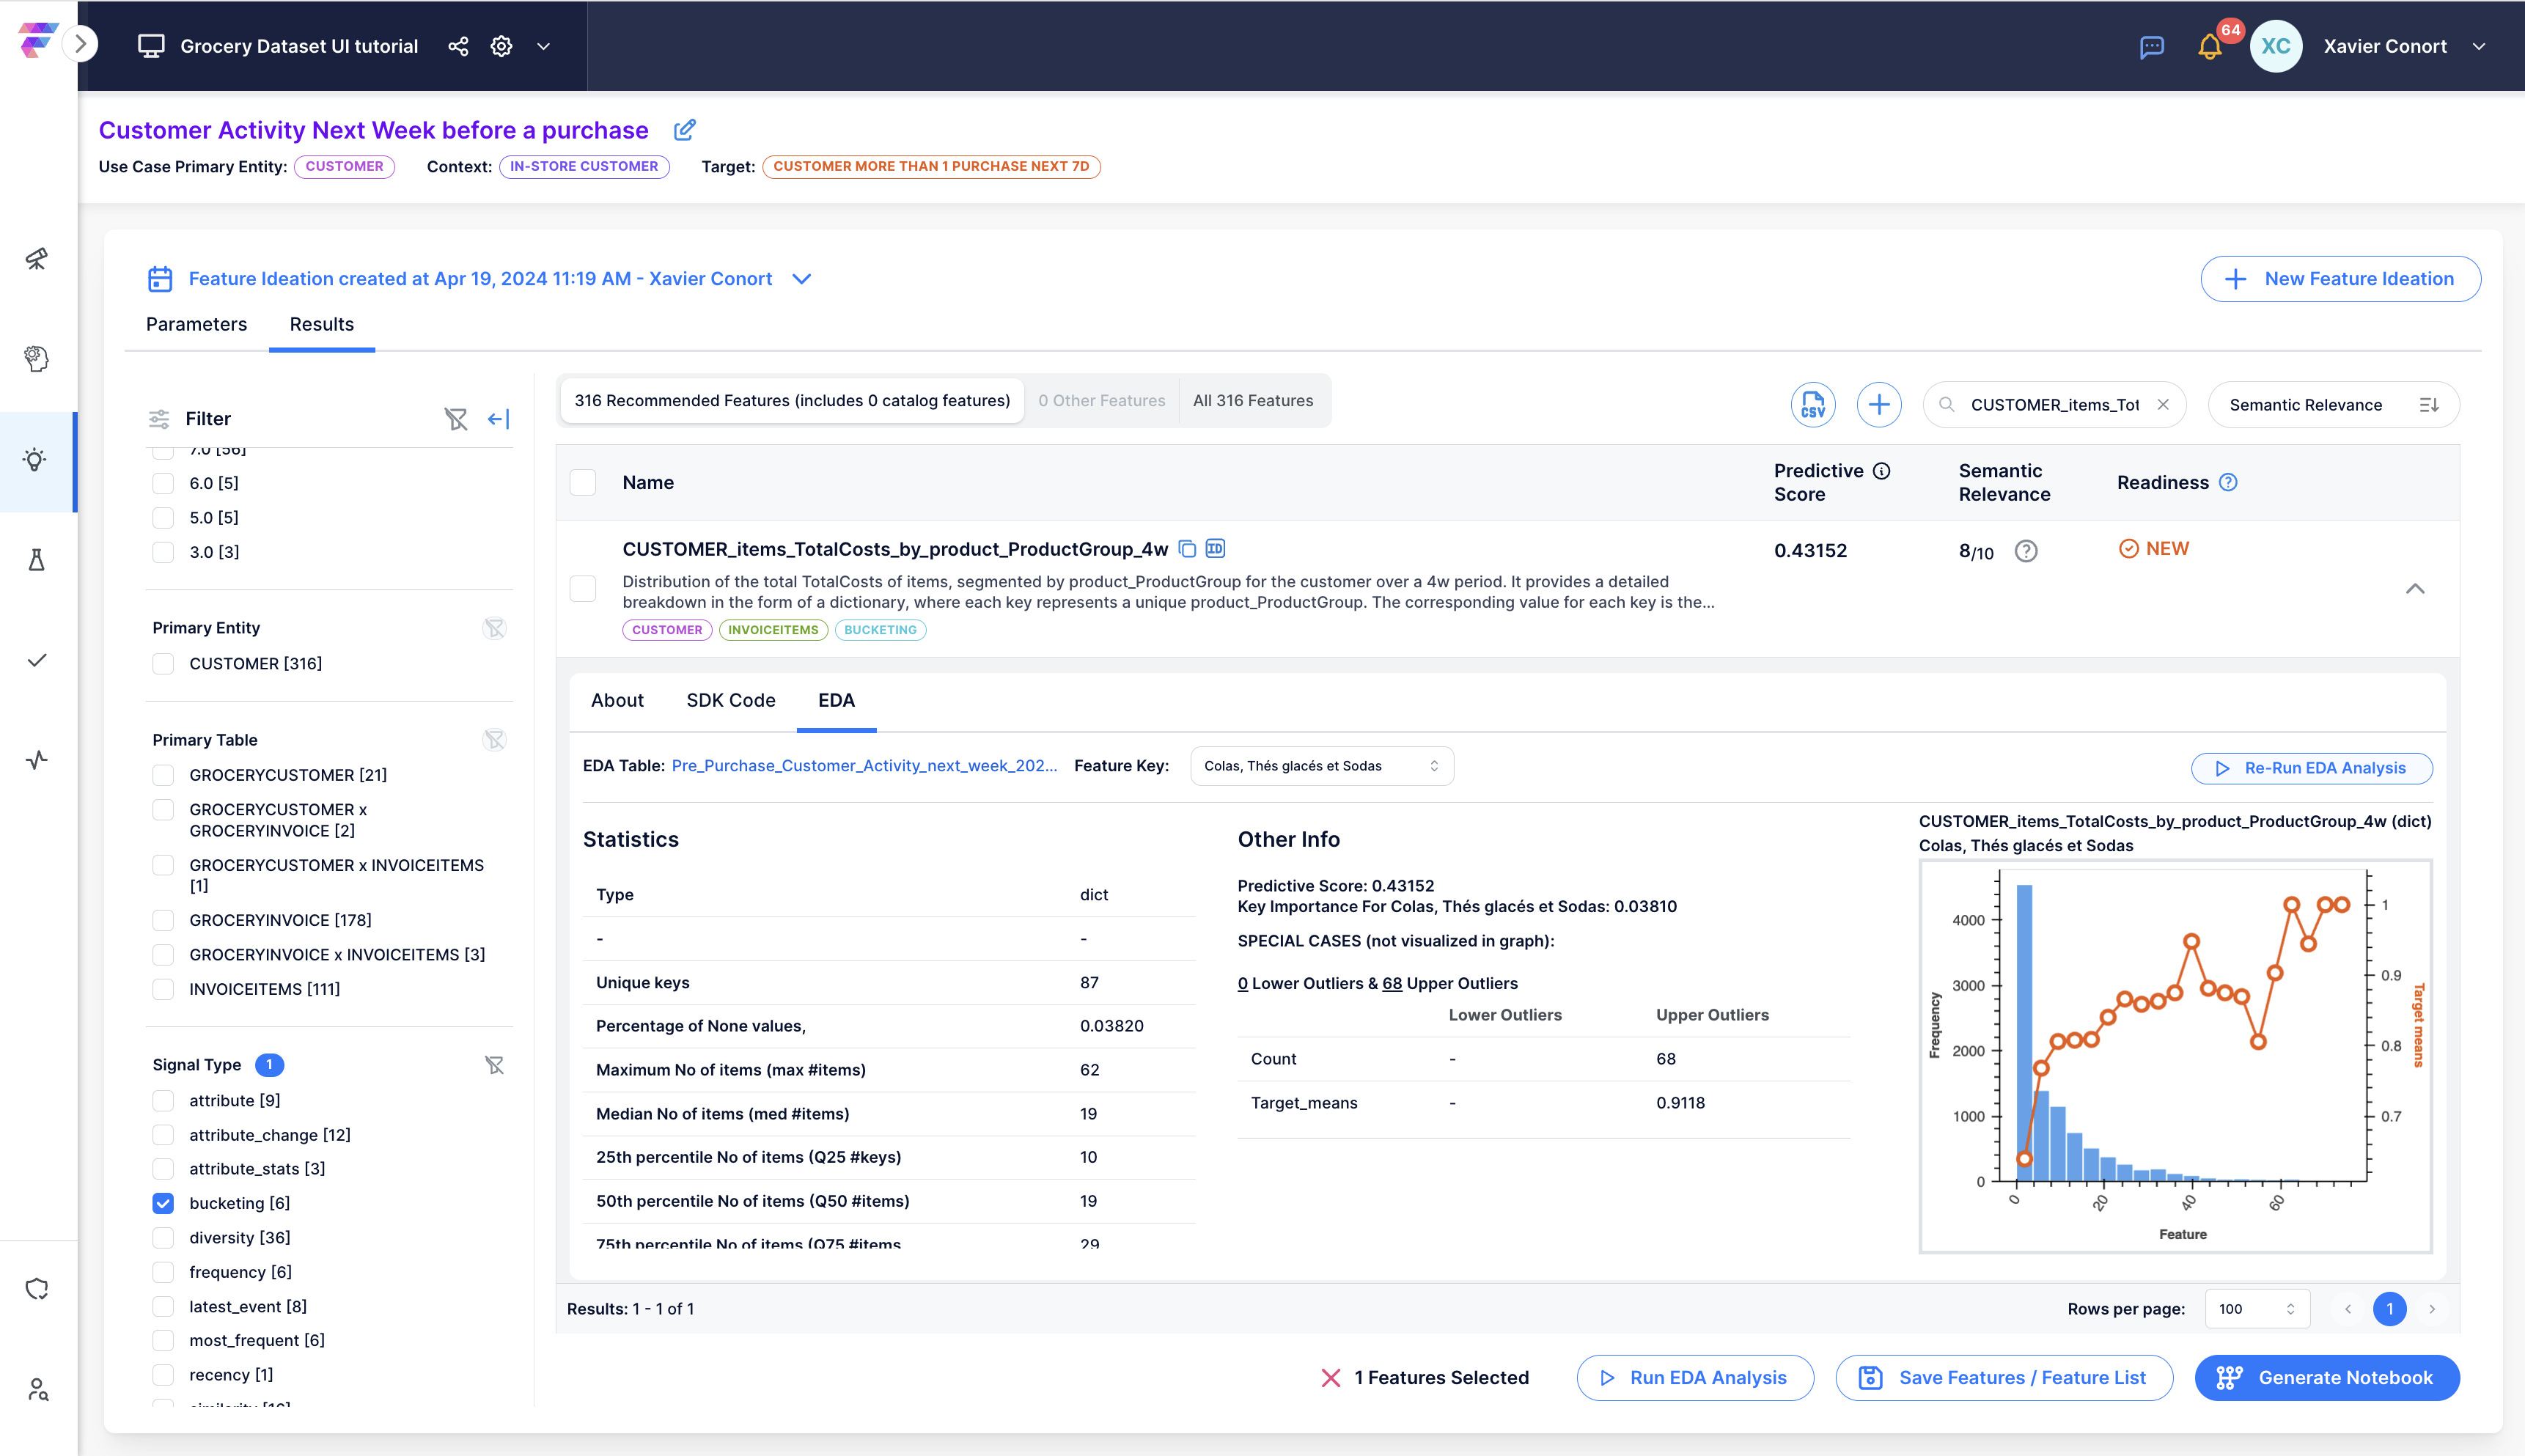
Task: Open the pulse activity sidebar icon
Action: click(37, 760)
